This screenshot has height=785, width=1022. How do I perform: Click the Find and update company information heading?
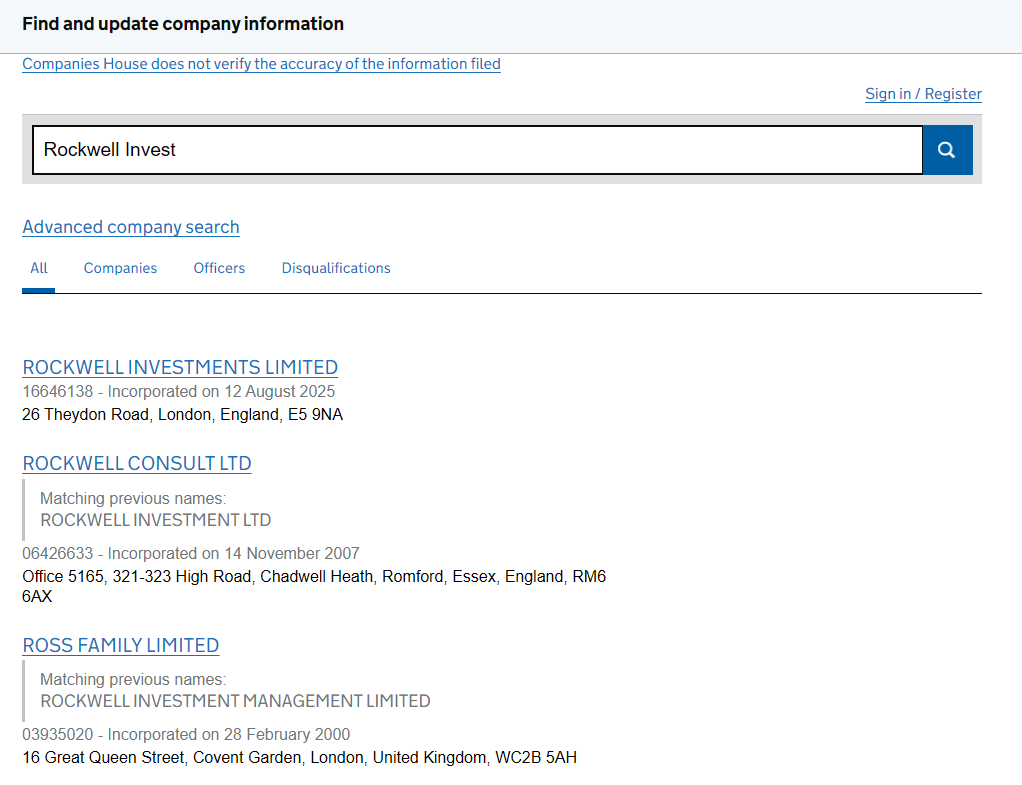pyautogui.click(x=183, y=24)
